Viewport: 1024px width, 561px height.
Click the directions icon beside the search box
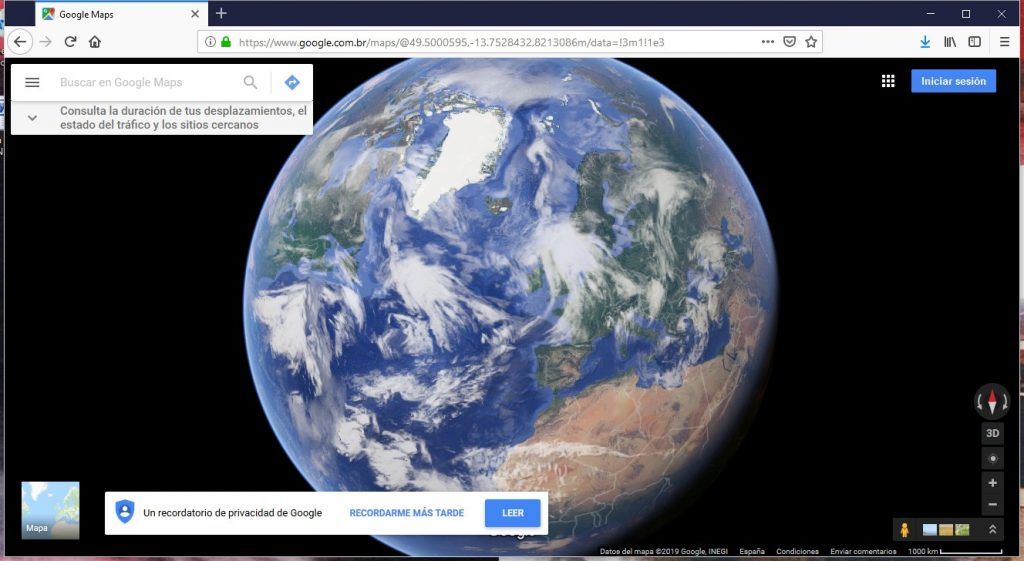coord(292,82)
